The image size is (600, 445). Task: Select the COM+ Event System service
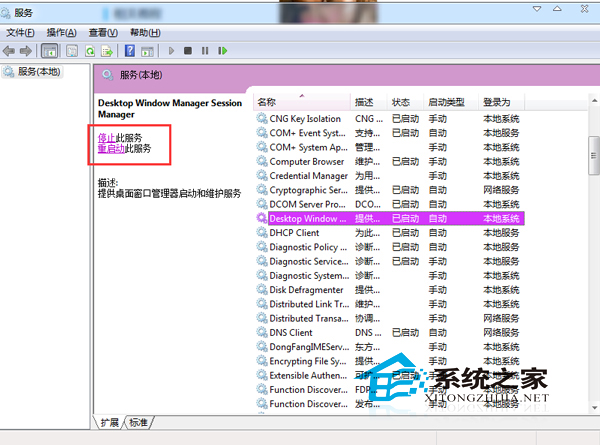[x=390, y=133]
